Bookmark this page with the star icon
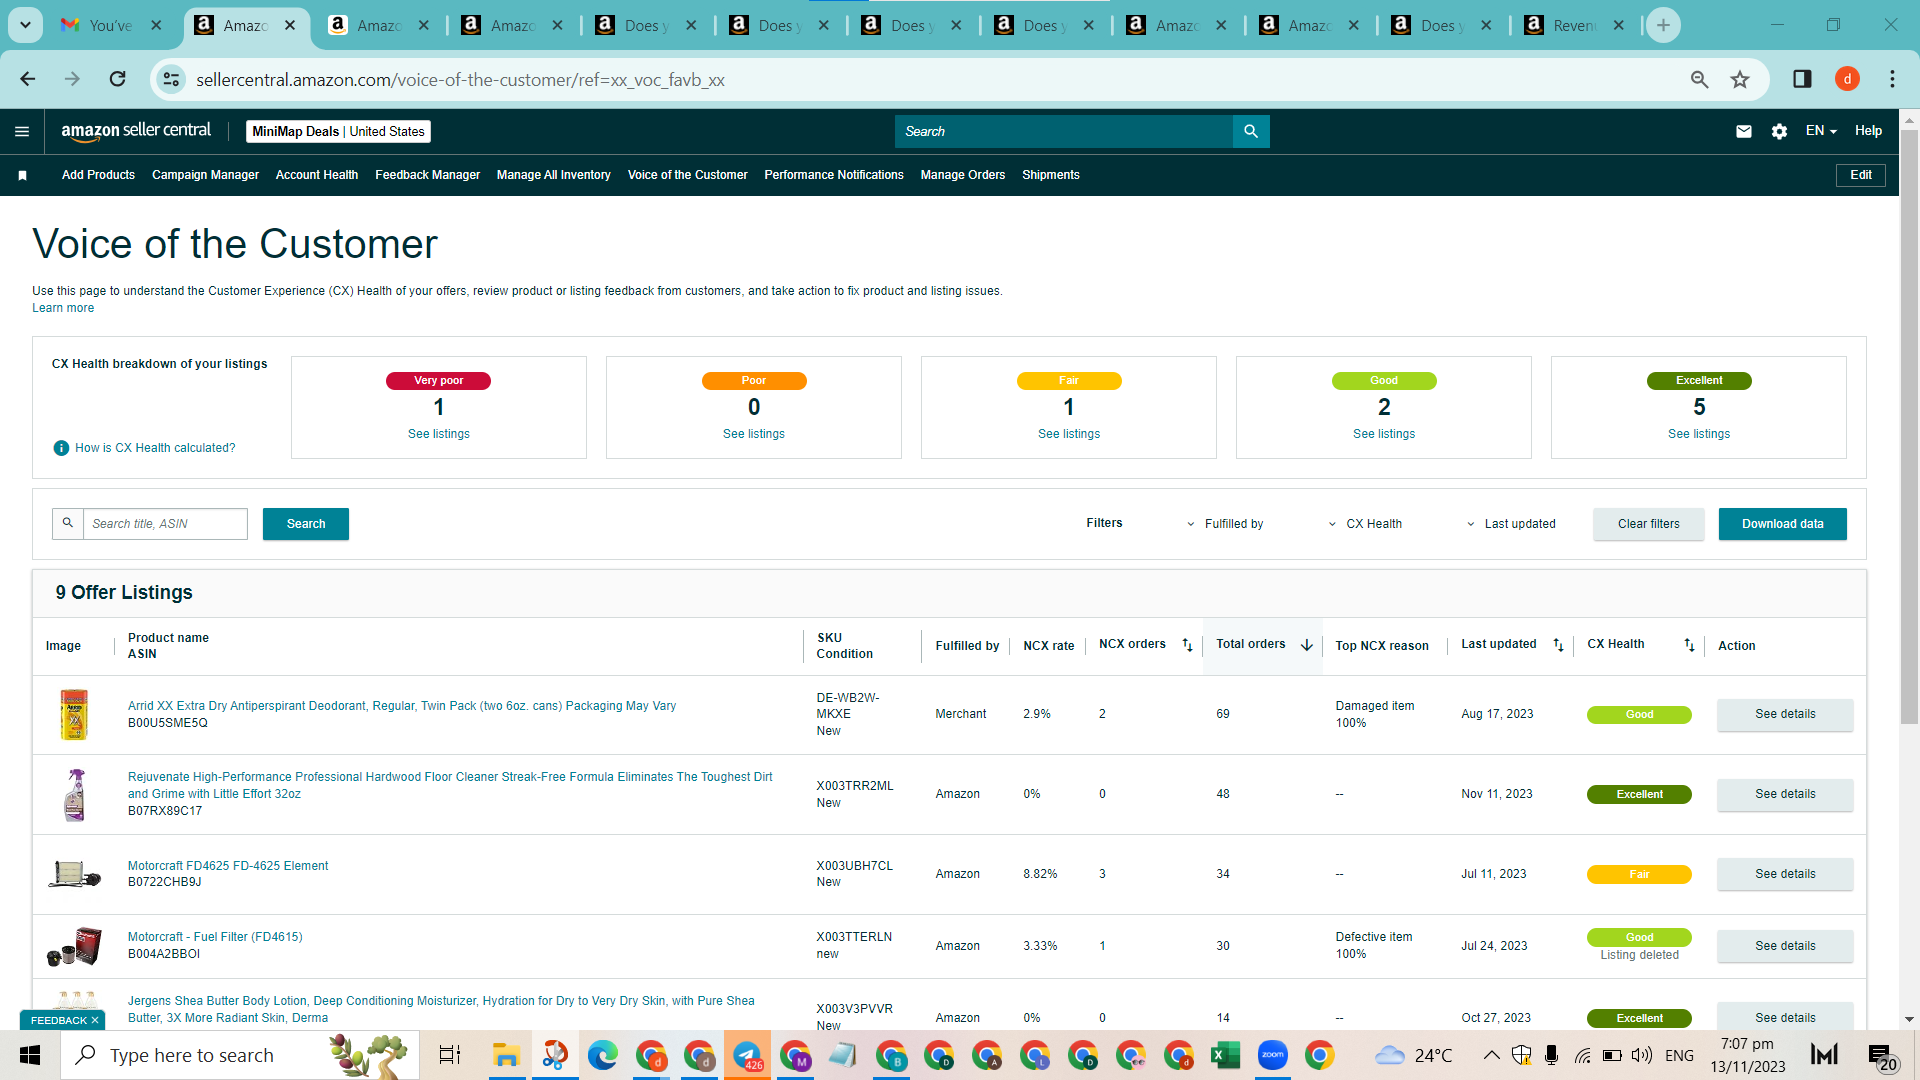 pyautogui.click(x=1740, y=79)
